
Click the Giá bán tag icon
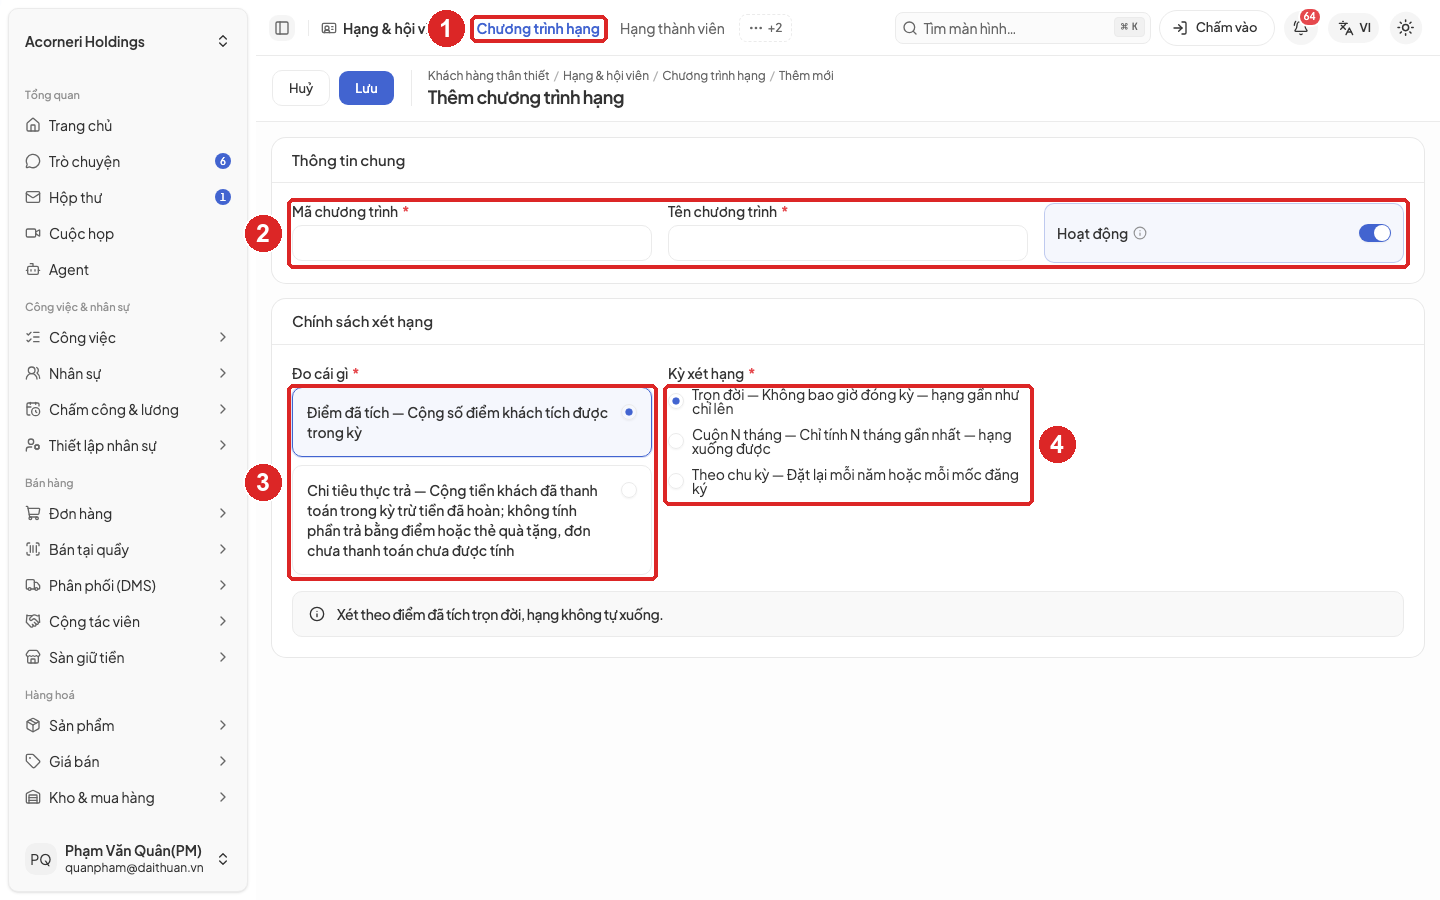click(33, 762)
